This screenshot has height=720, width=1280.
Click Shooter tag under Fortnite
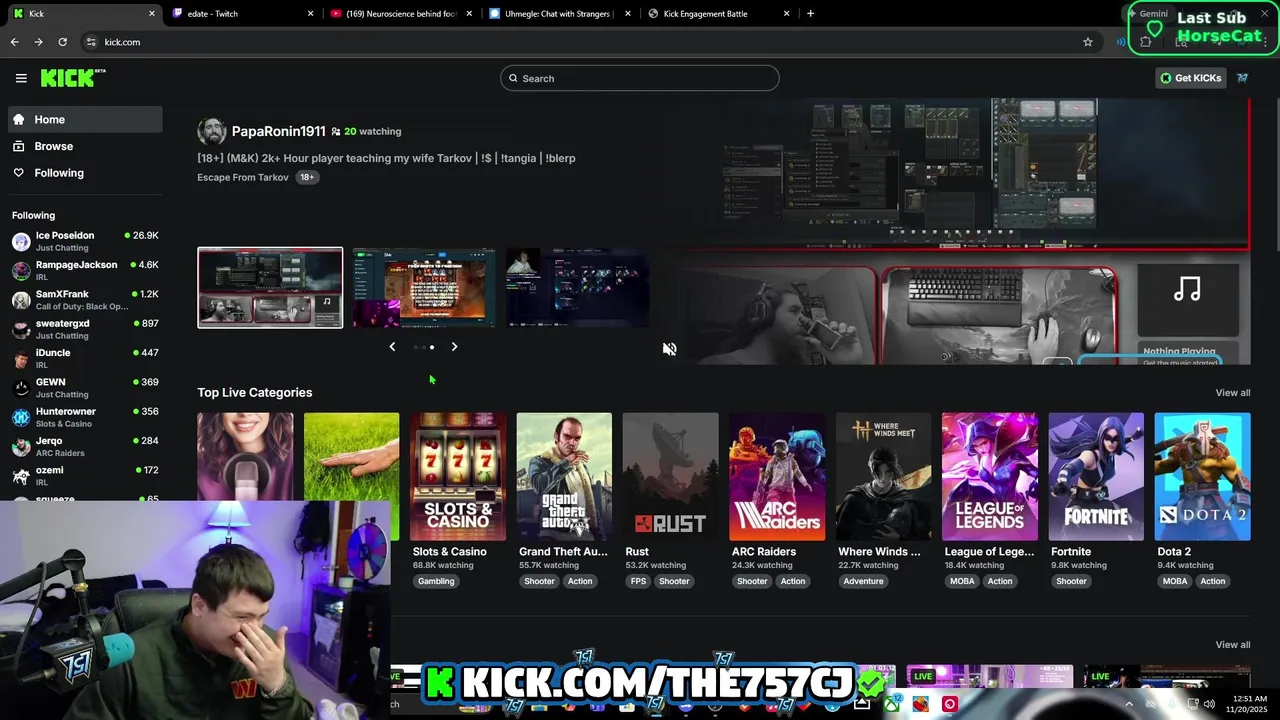(1071, 581)
